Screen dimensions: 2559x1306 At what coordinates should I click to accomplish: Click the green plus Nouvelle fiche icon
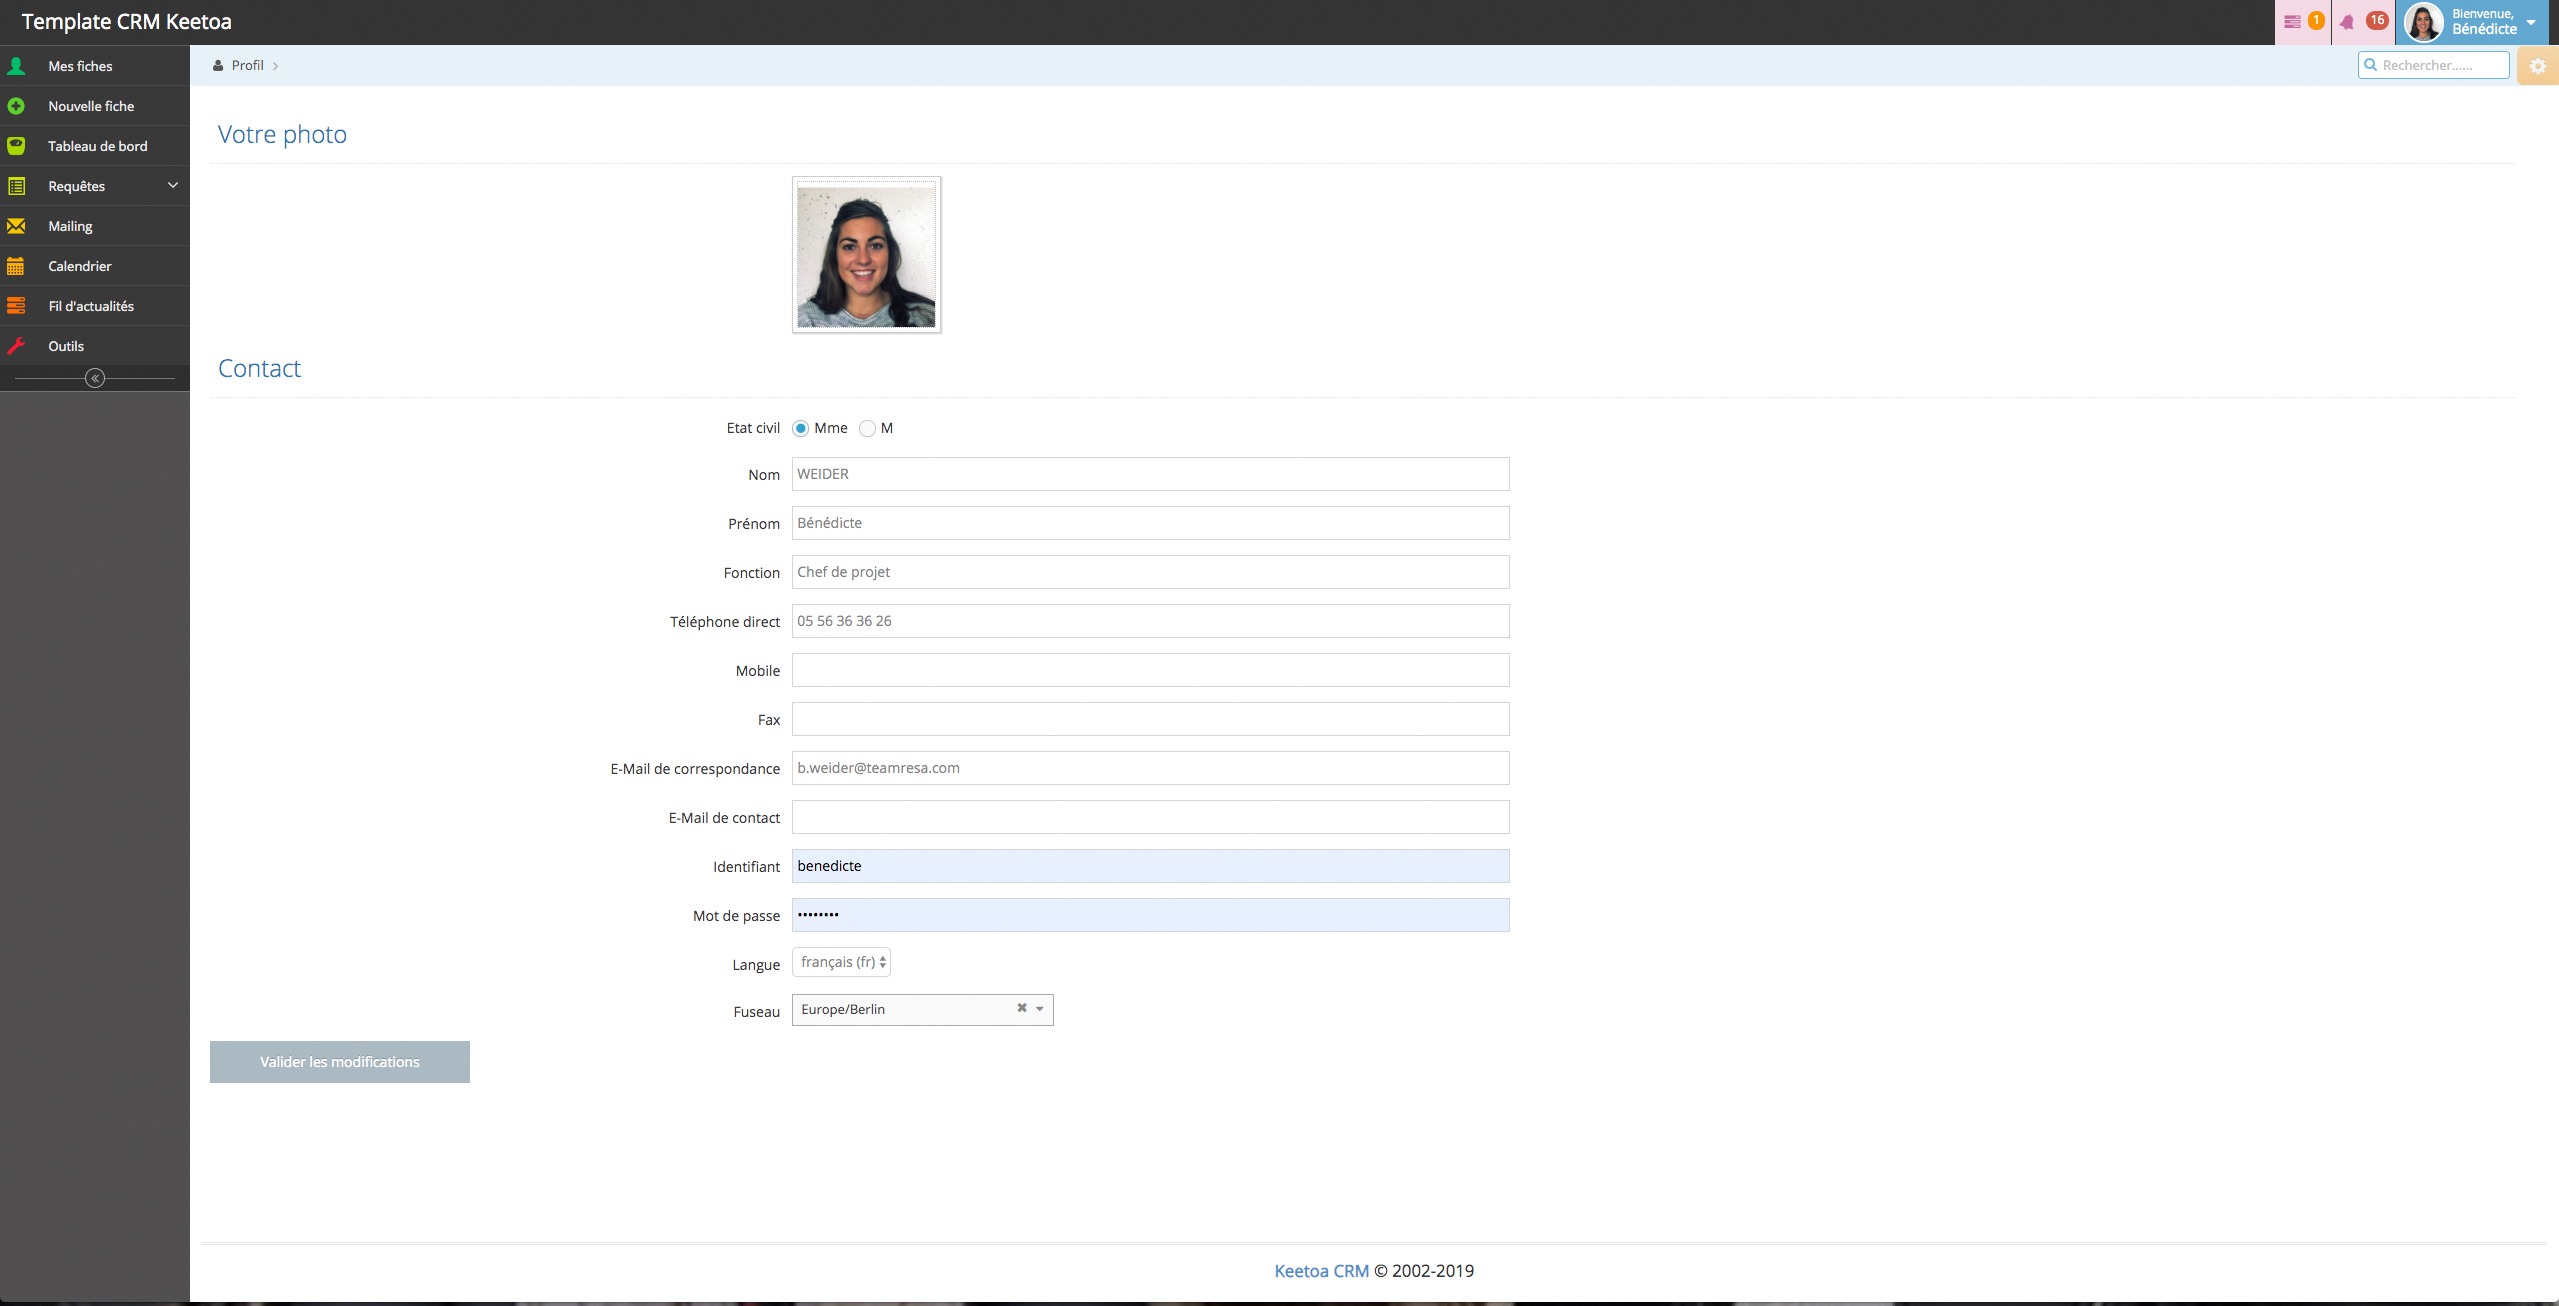[x=16, y=106]
